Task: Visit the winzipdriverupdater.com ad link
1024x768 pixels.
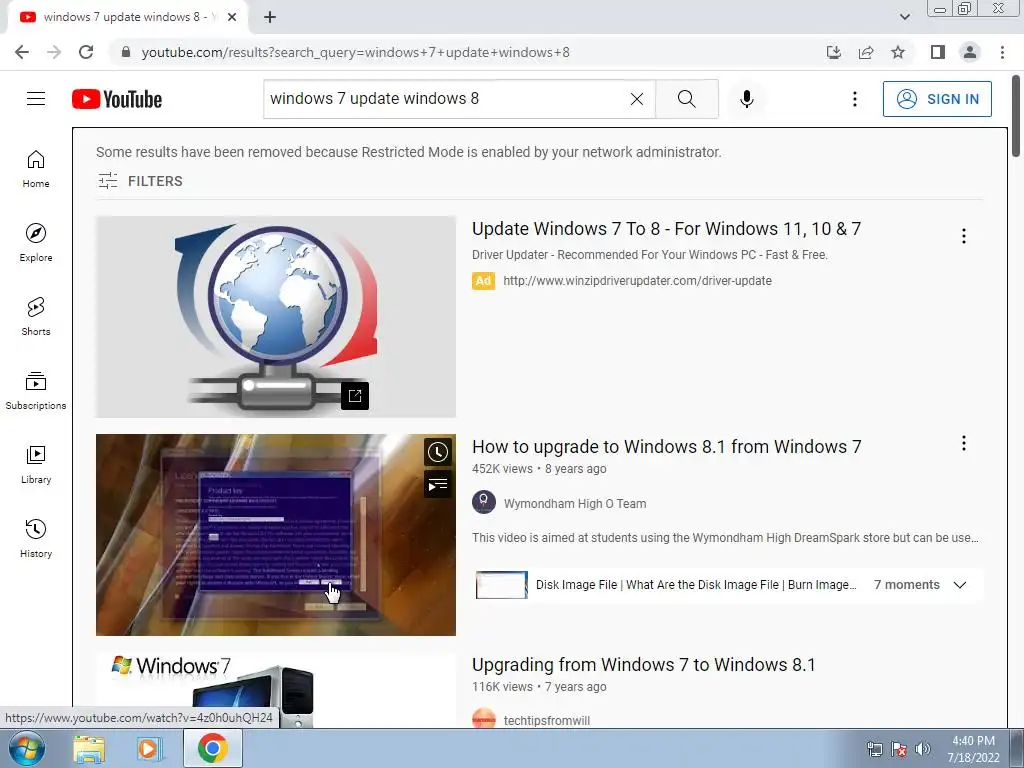Action: 637,281
